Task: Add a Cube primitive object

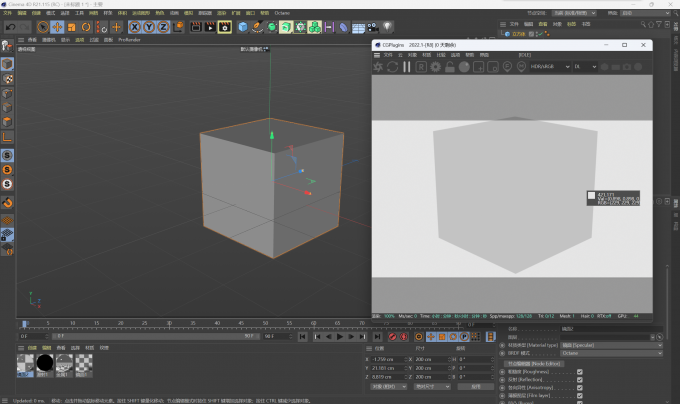Action: [x=243, y=27]
